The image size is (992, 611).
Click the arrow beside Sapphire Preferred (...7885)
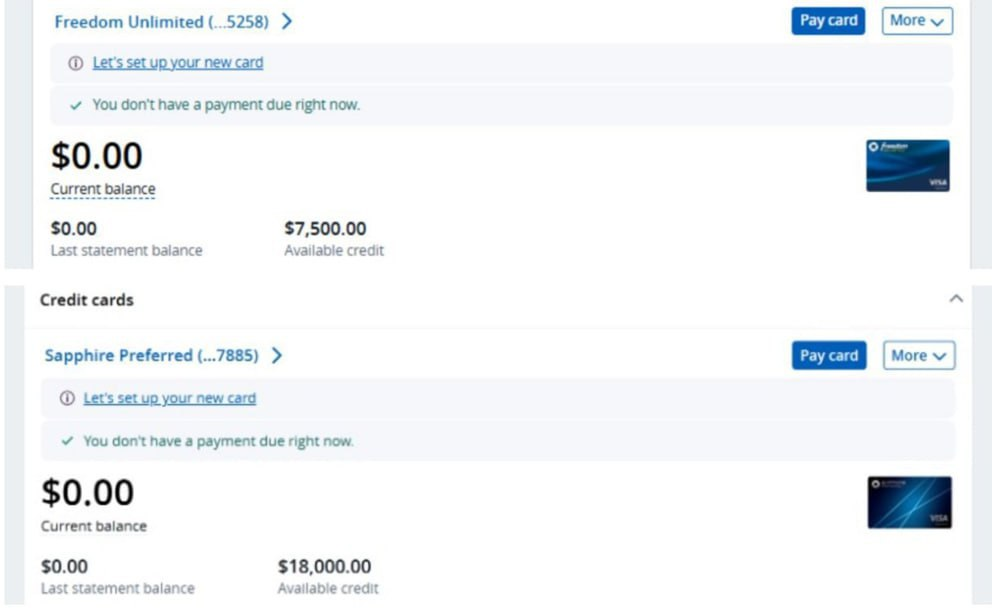[x=277, y=355]
